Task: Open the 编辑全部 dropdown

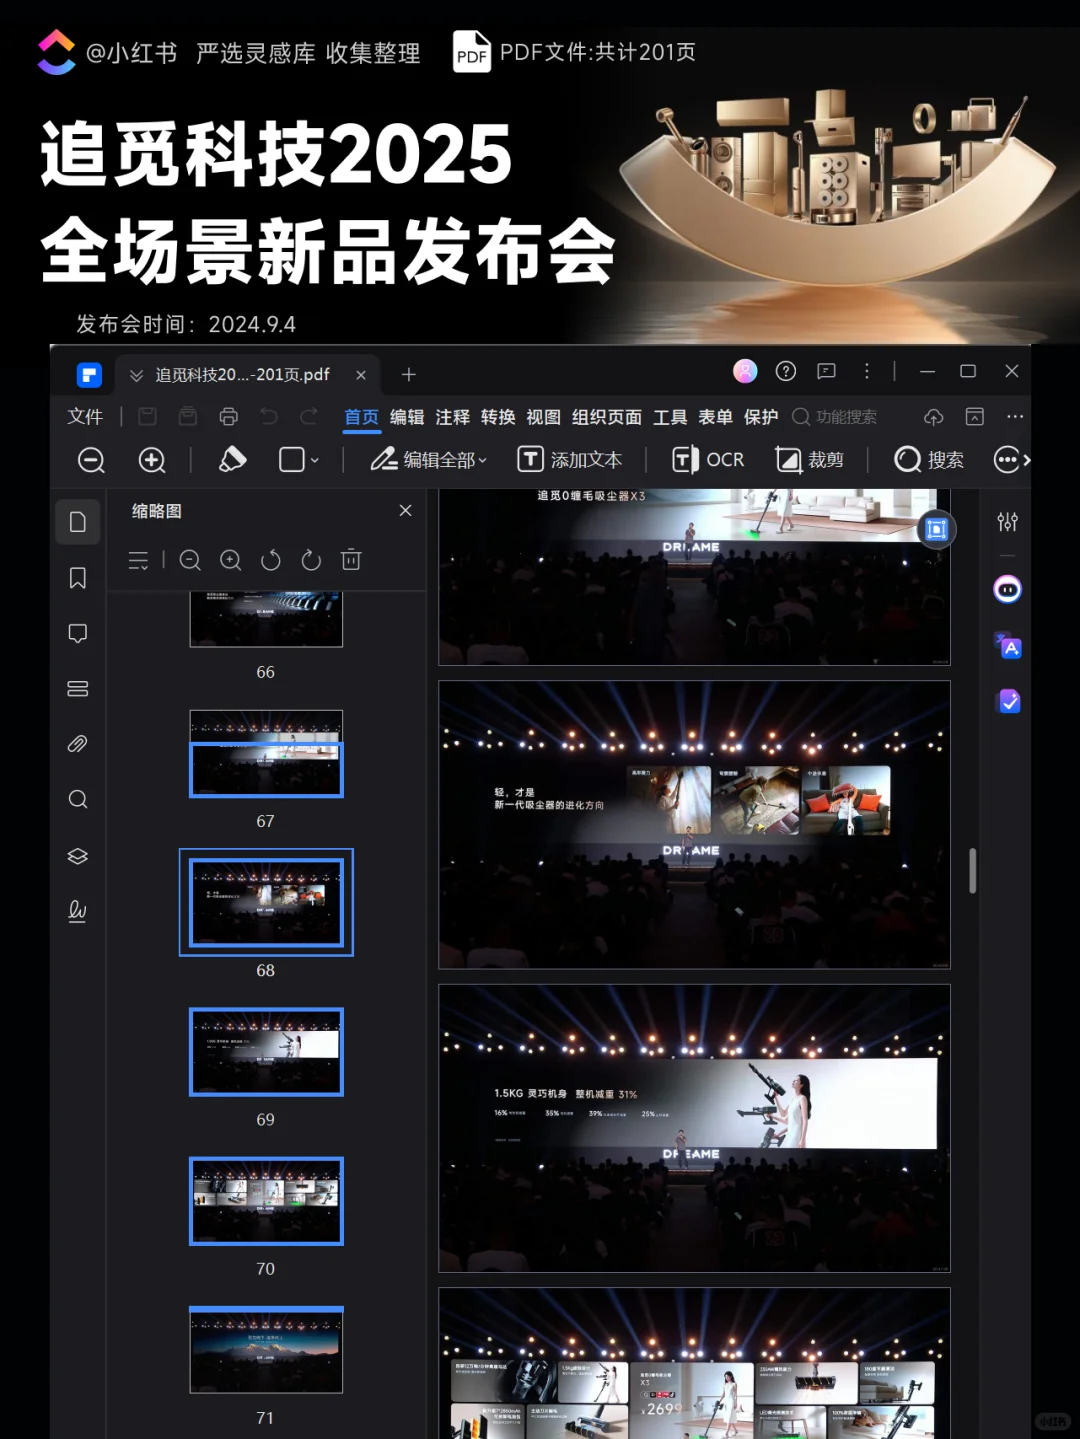Action: point(429,459)
